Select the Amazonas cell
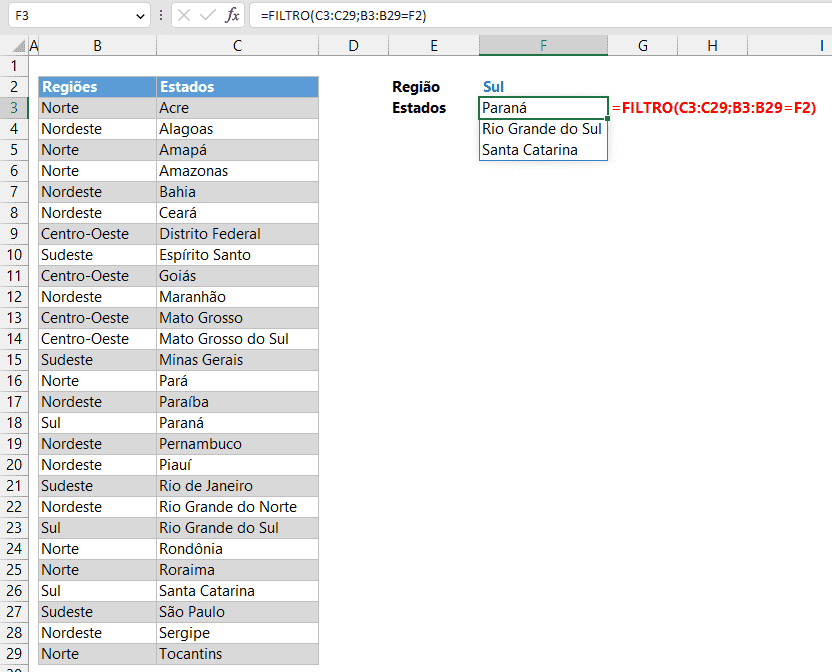Screen dimensions: 832x672 (x=237, y=171)
